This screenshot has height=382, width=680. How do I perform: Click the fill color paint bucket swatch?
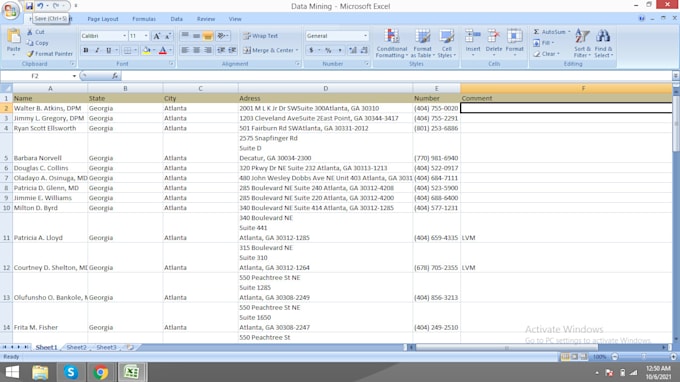[146, 50]
